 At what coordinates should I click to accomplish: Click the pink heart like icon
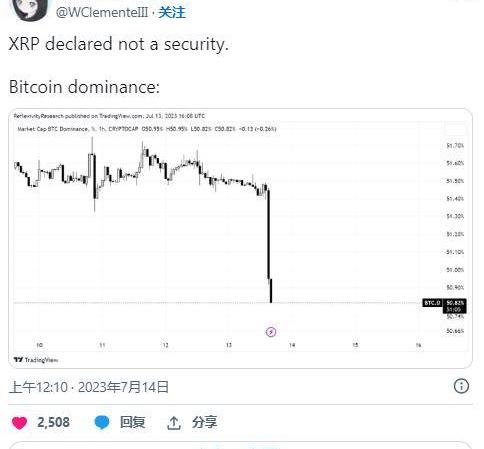tap(19, 423)
